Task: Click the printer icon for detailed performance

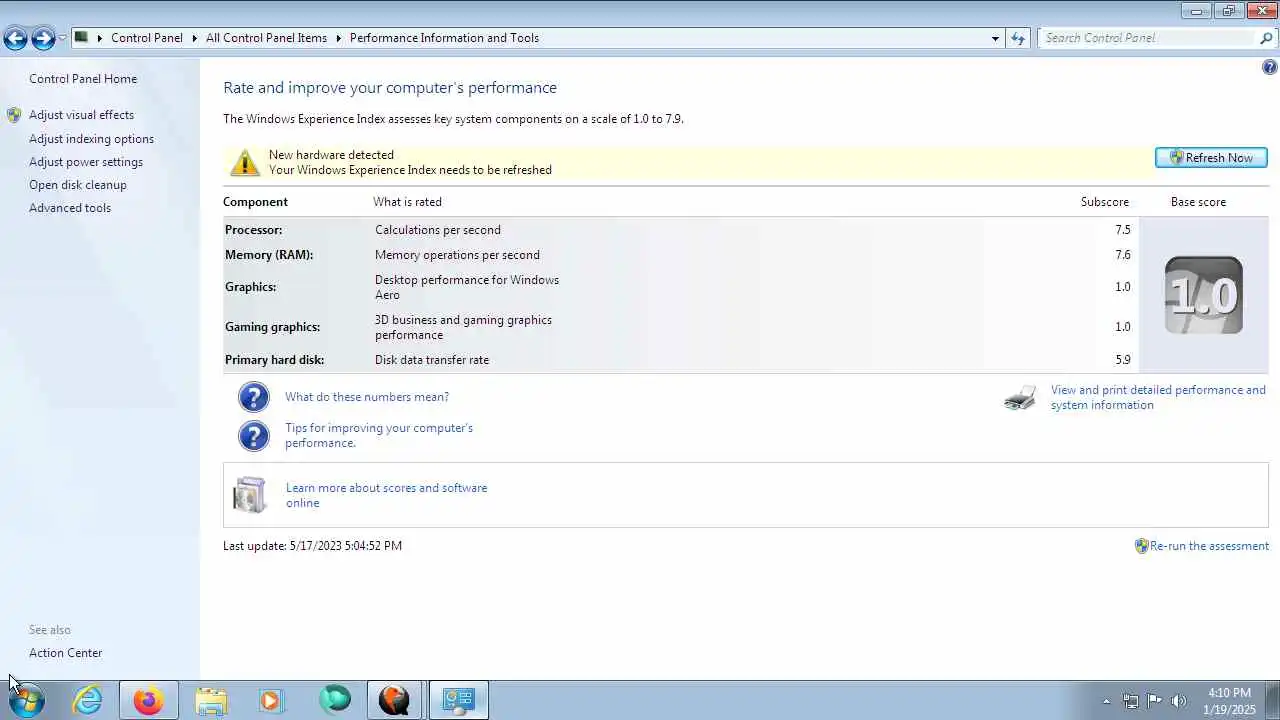Action: (x=1020, y=398)
